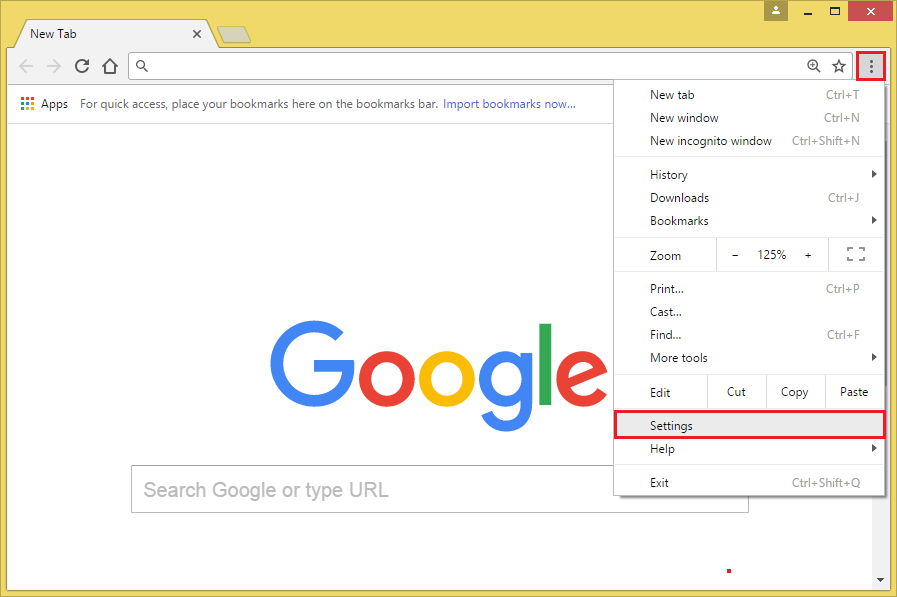Expand the More tools submenu
897x597 pixels.
(x=749, y=357)
